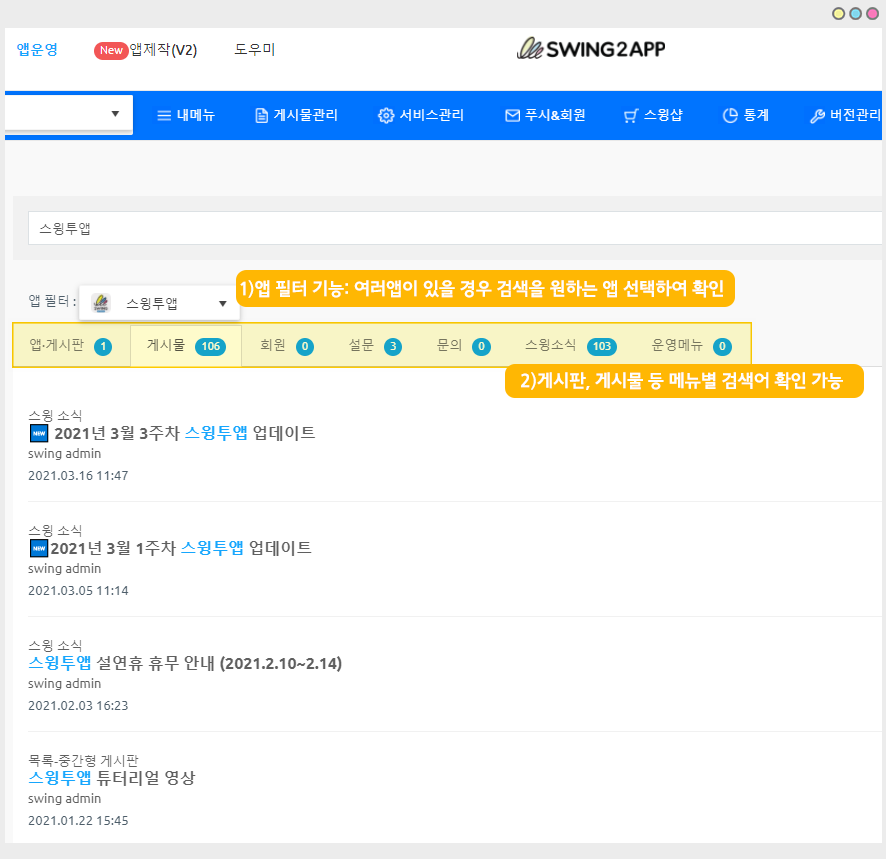This screenshot has width=886, height=859.
Task: Open the 스윙투앱 튜터리얼 영상 post
Action: tap(112, 777)
